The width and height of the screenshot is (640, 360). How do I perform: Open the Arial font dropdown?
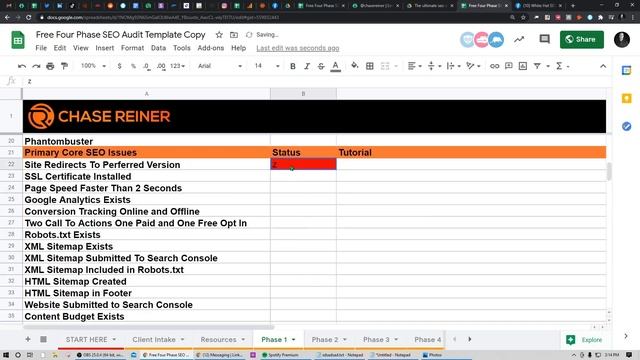(220, 66)
